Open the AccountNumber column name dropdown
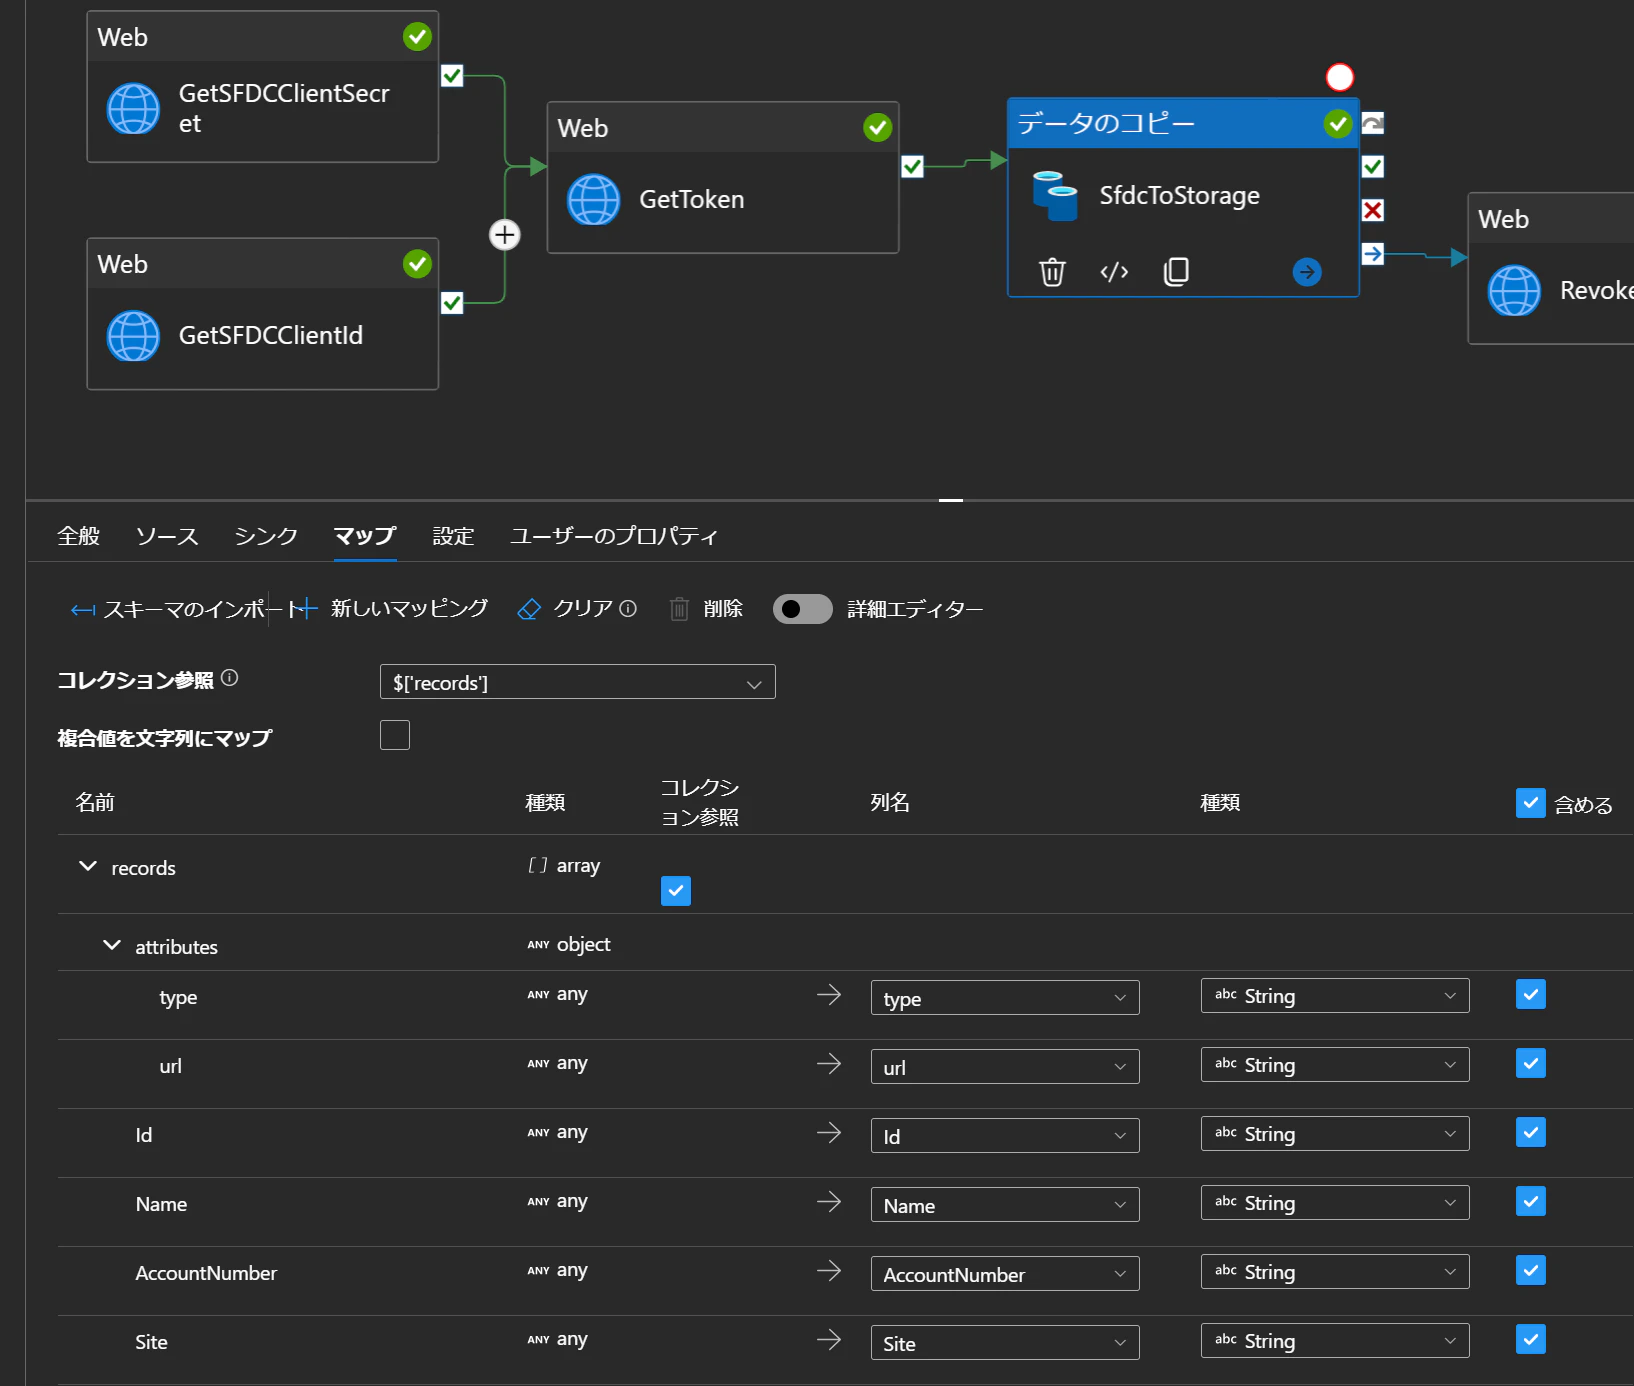Image resolution: width=1634 pixels, height=1386 pixels. coord(1004,1274)
